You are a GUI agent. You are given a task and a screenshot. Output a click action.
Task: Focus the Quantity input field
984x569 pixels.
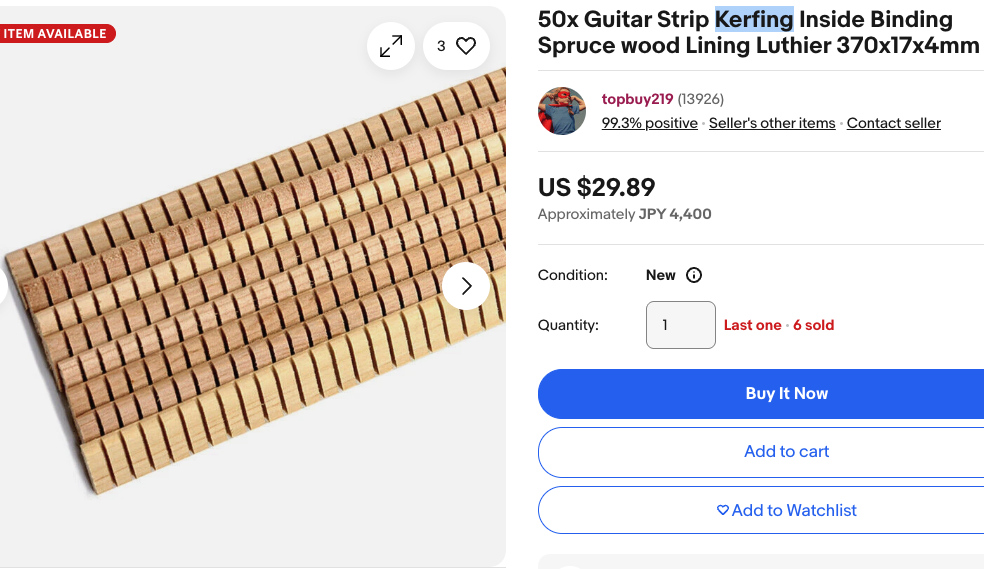pyautogui.click(x=680, y=325)
